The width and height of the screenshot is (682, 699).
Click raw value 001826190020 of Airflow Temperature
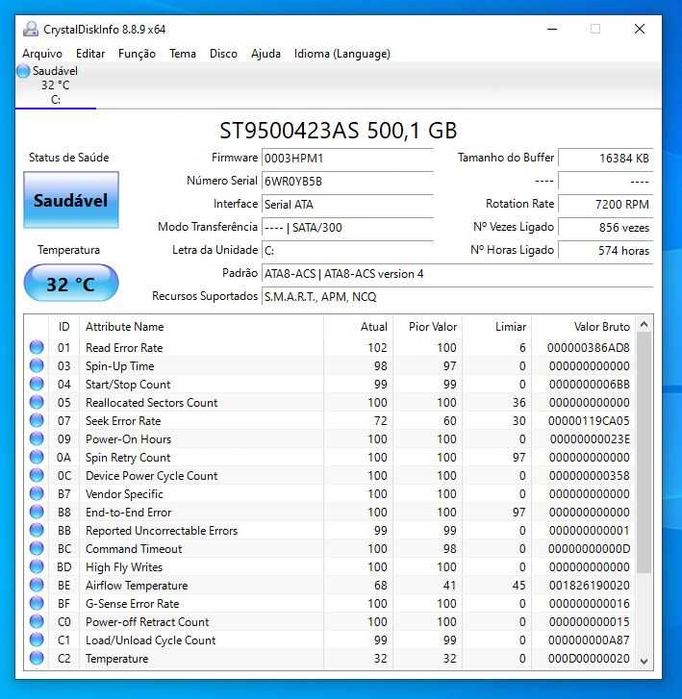pos(588,585)
